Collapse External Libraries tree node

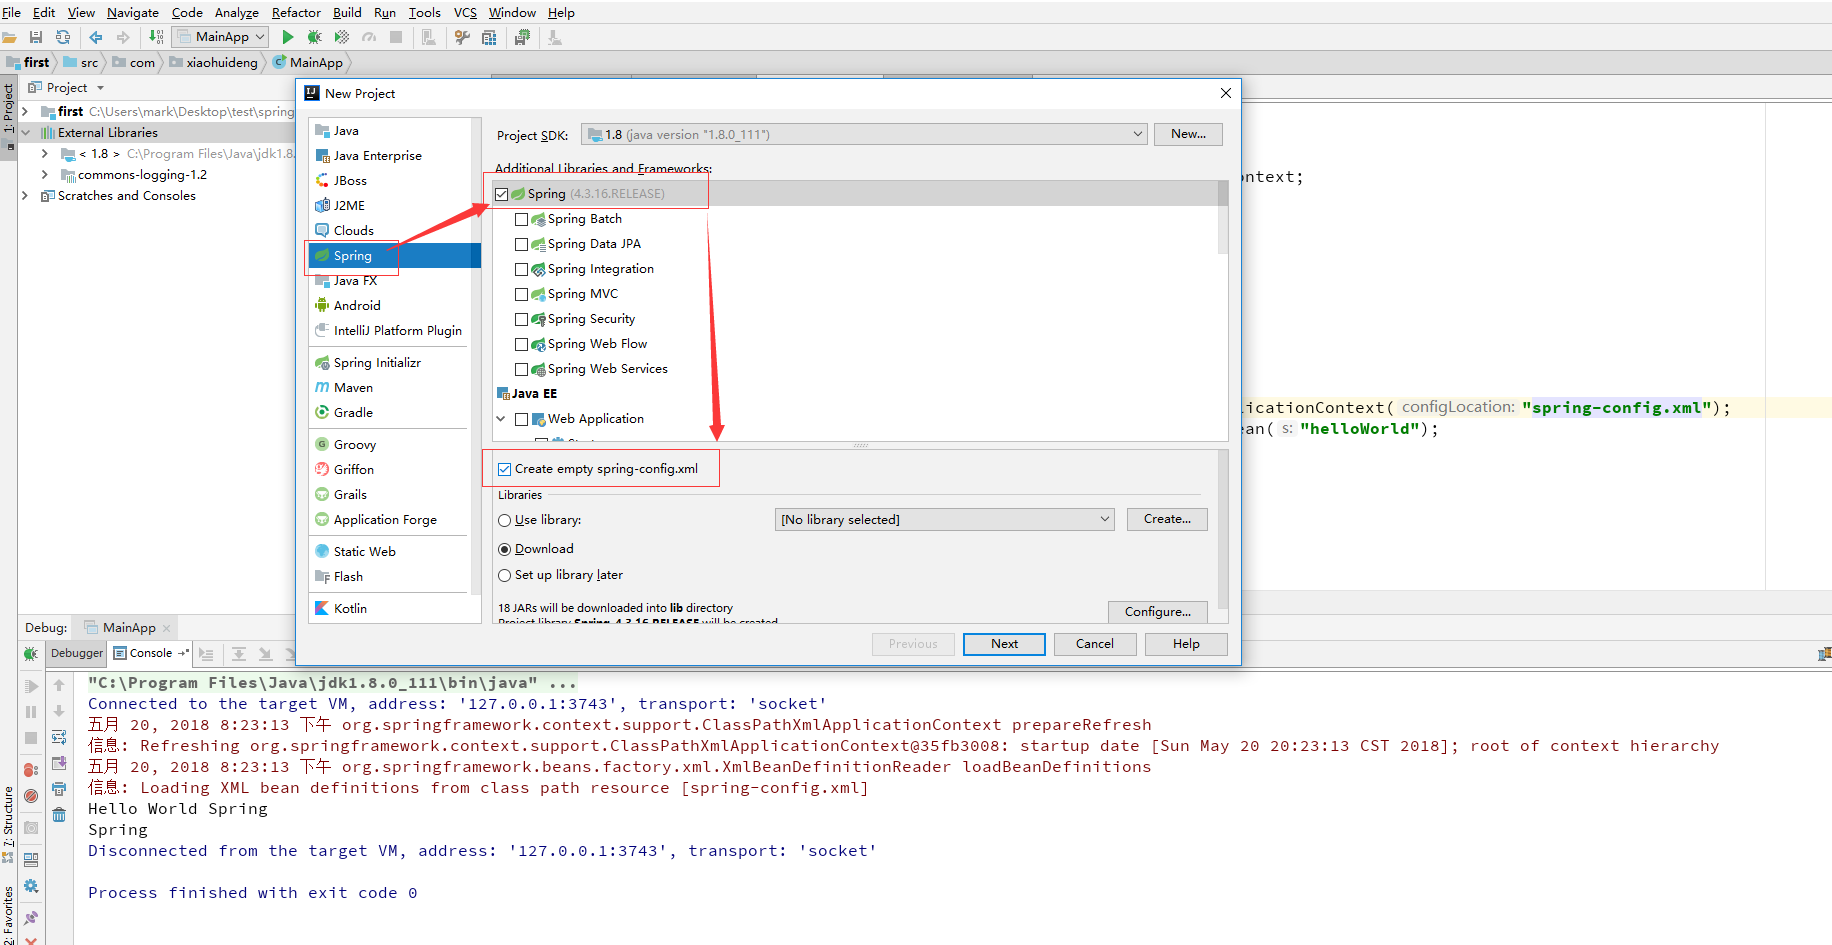click(x=25, y=132)
